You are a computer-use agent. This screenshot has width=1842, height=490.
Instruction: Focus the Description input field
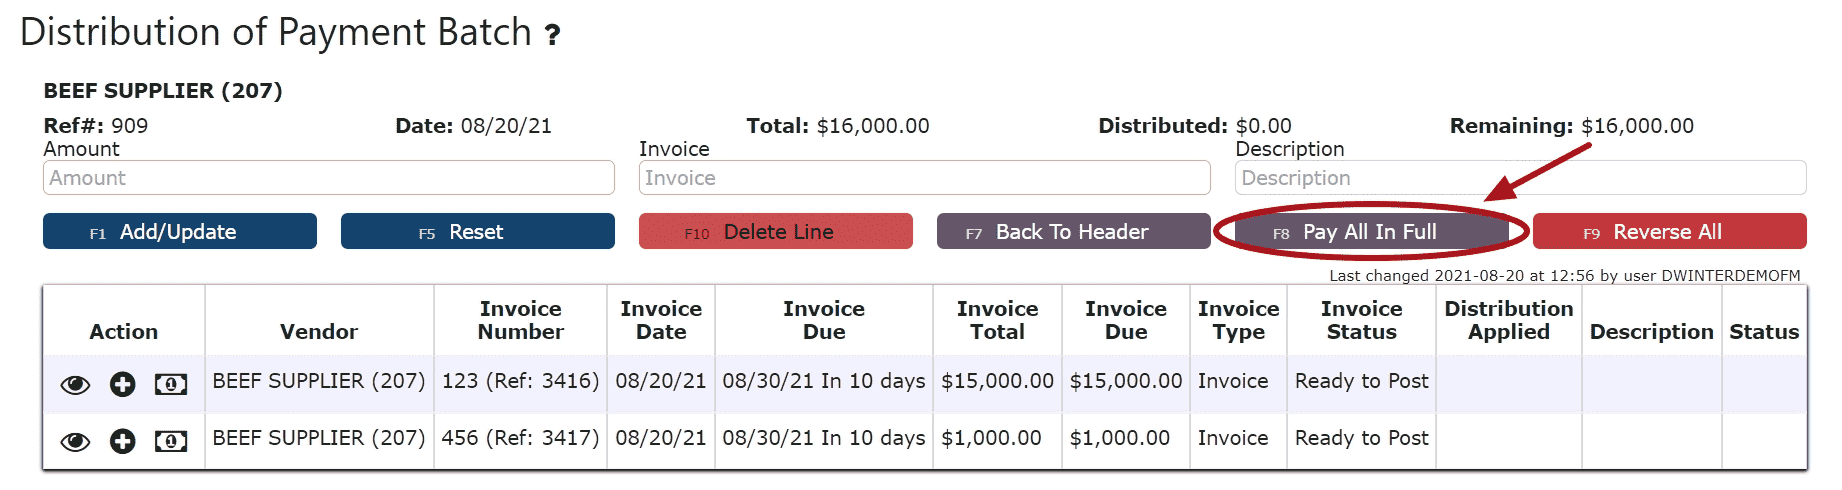(x=1521, y=178)
